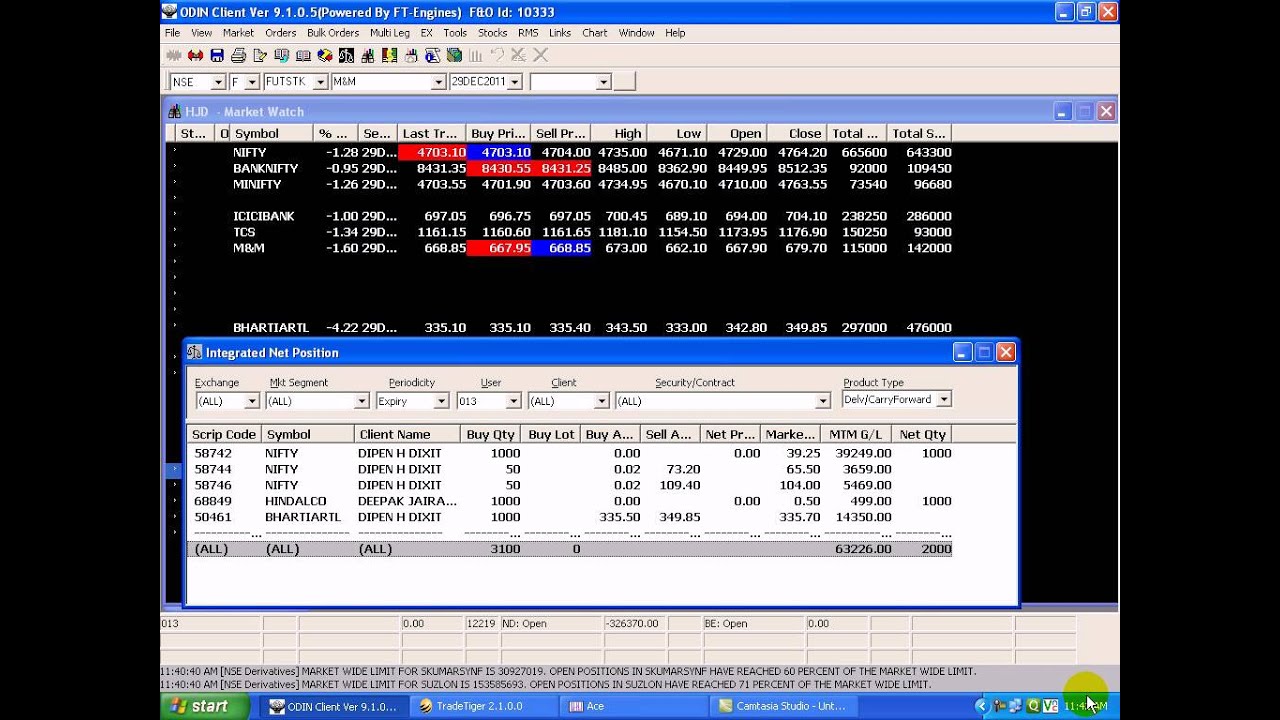Click the green 3D box toolbar icon
This screenshot has height=720, width=1280.
point(454,56)
